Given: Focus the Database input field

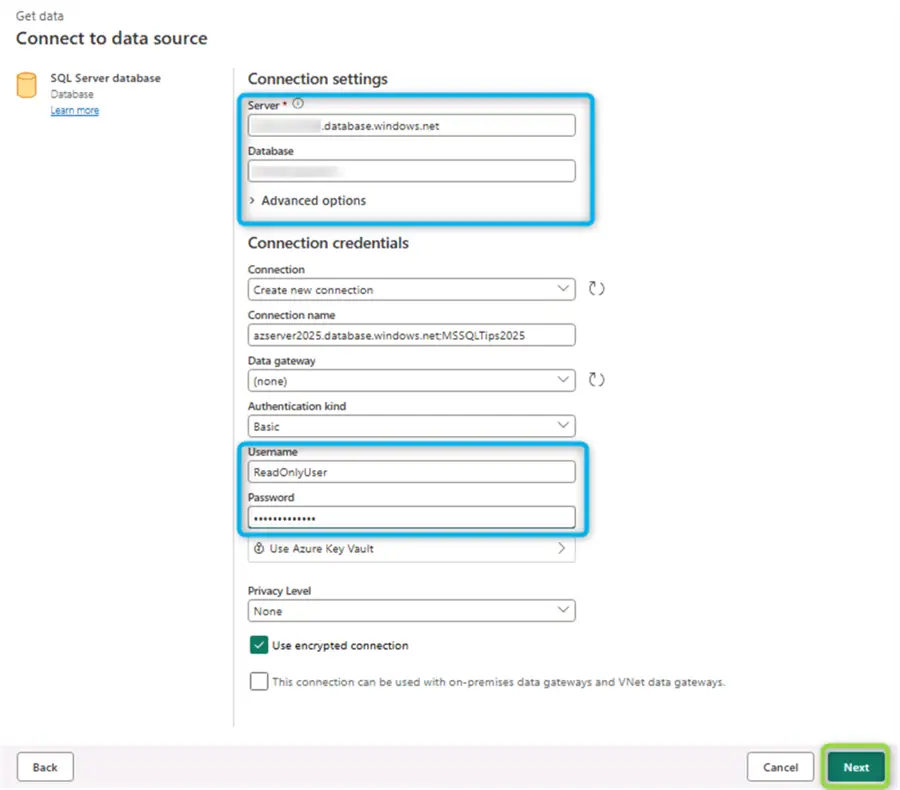Looking at the screenshot, I should click(x=412, y=171).
